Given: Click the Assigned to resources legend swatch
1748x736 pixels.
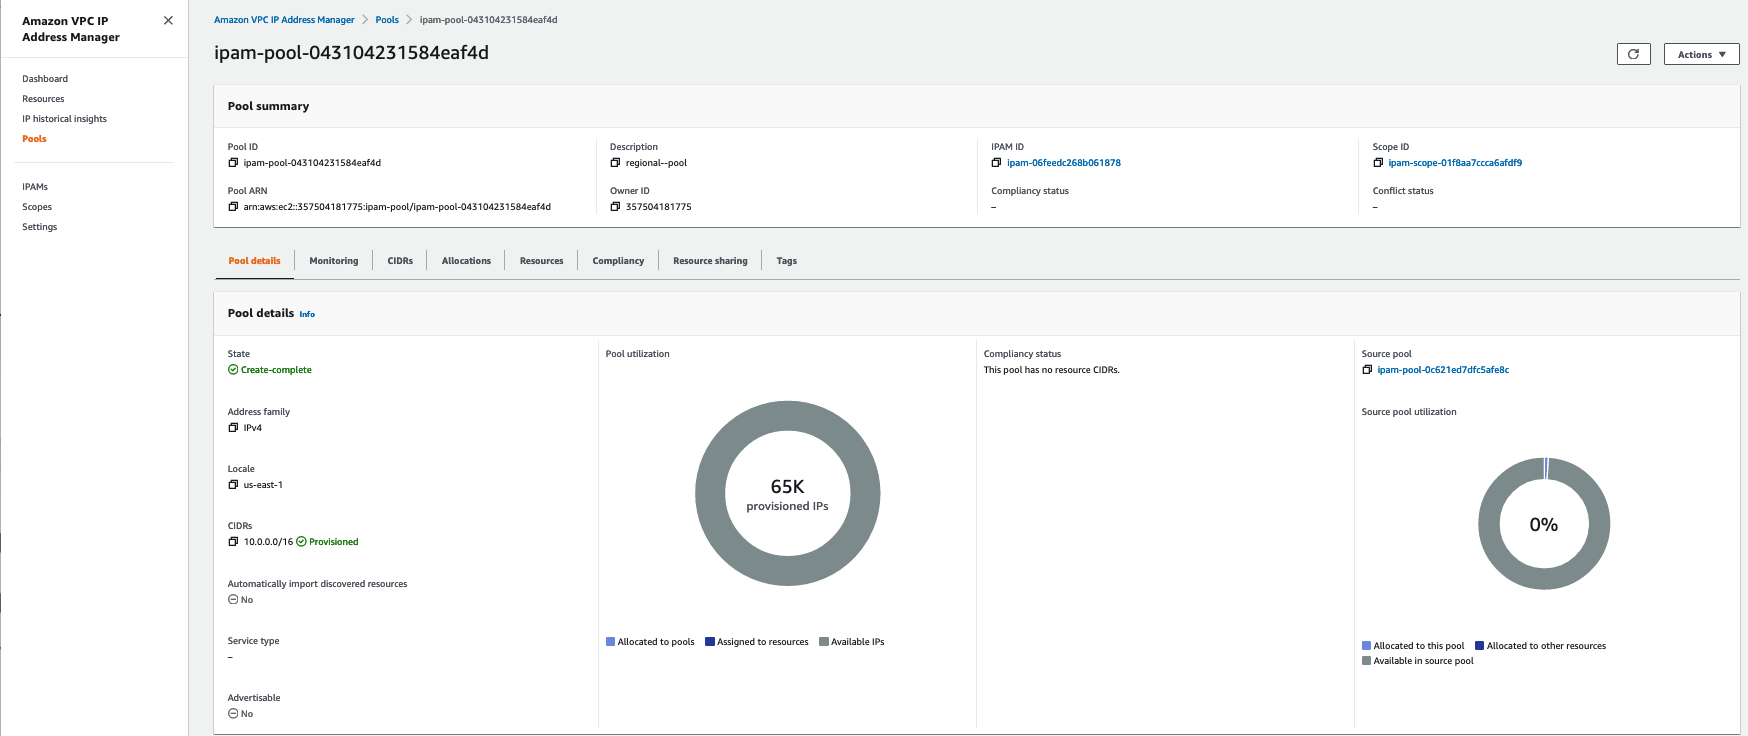Looking at the screenshot, I should (x=710, y=642).
